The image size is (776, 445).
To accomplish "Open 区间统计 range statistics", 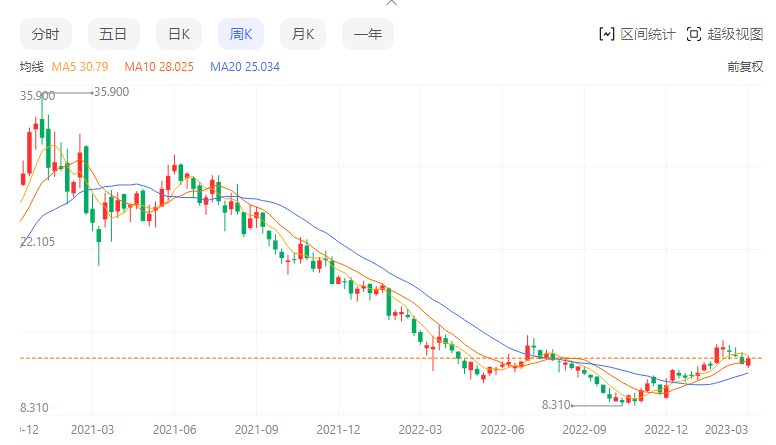I will [x=648, y=34].
